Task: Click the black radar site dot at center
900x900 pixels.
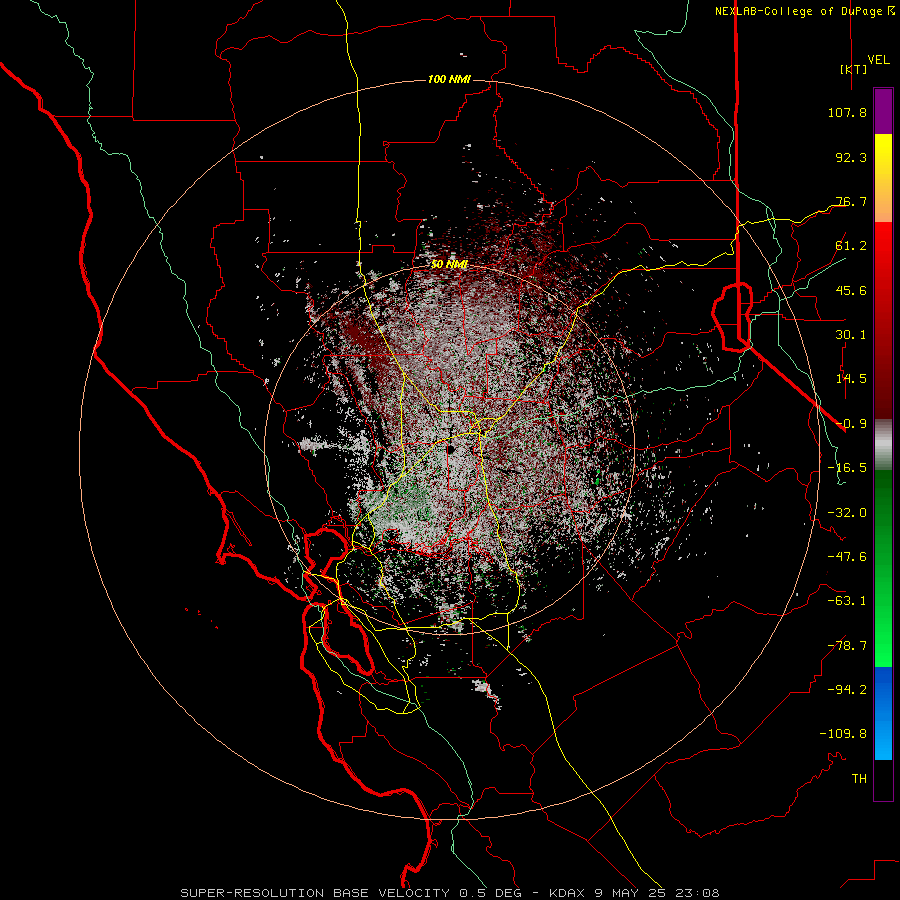Action: 451,449
